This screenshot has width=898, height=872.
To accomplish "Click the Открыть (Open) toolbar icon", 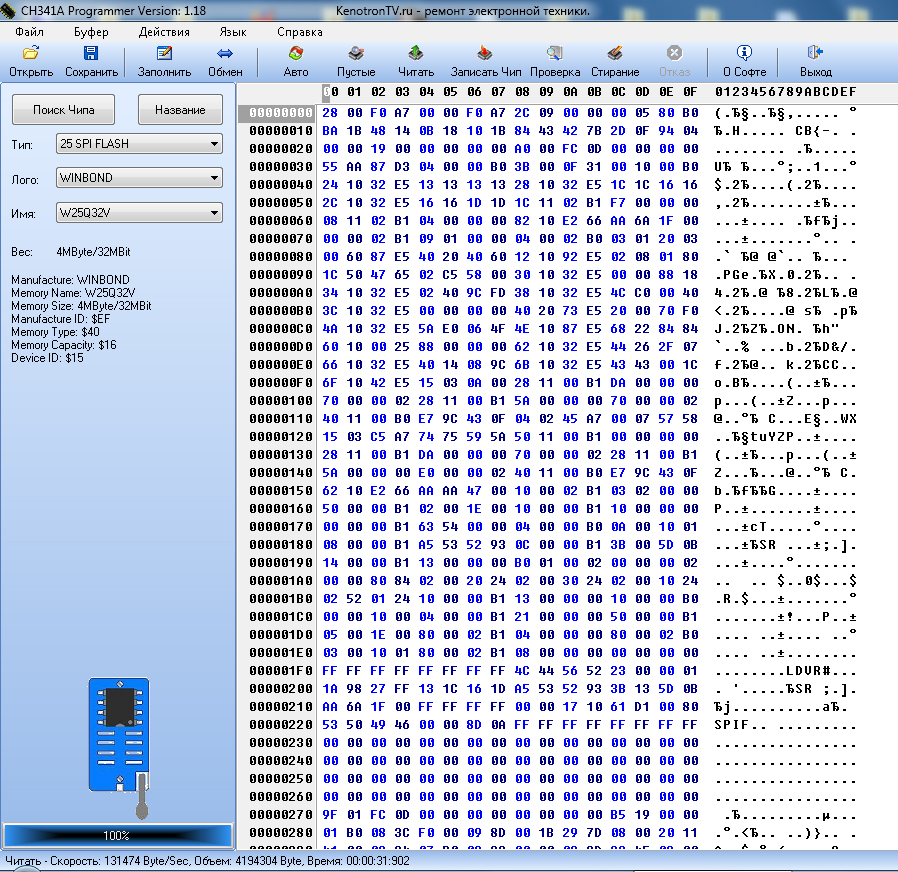I will tap(31, 54).
